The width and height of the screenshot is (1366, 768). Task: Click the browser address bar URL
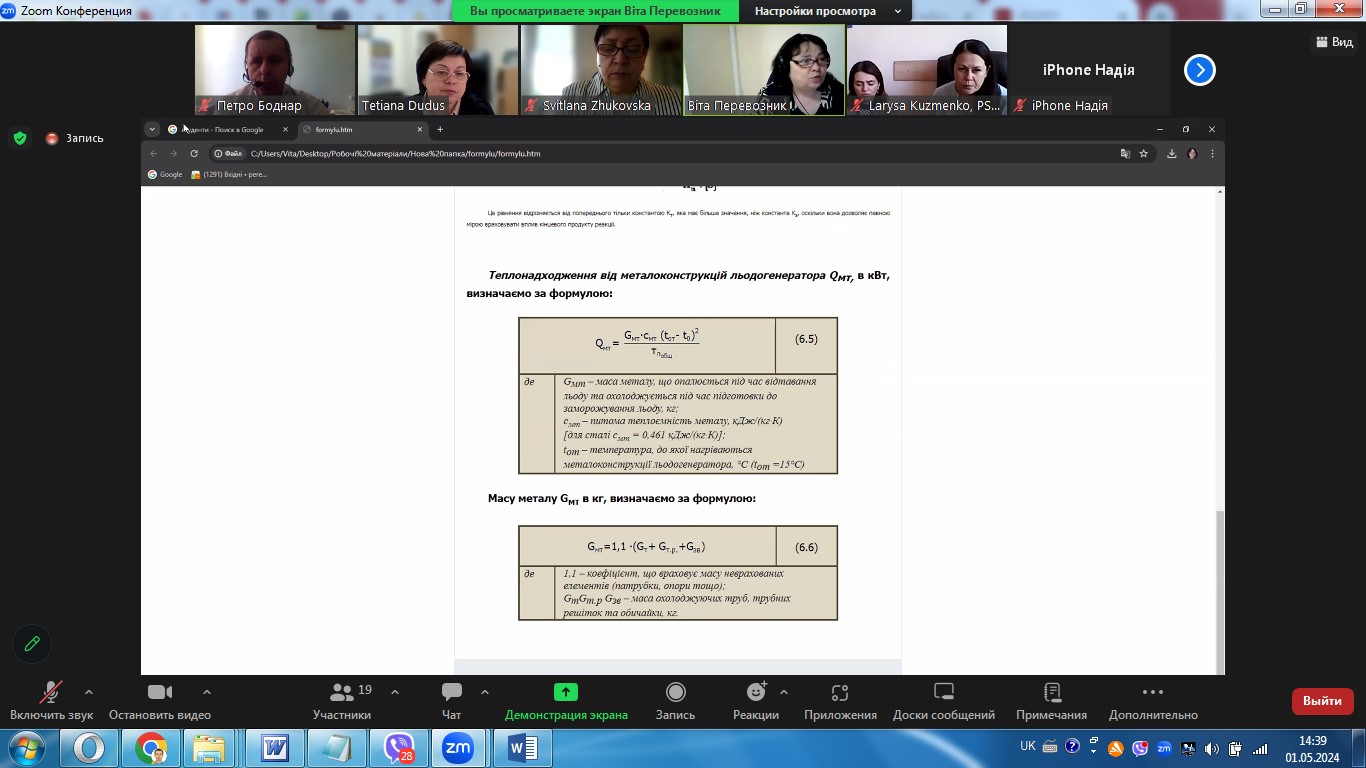pyautogui.click(x=396, y=154)
